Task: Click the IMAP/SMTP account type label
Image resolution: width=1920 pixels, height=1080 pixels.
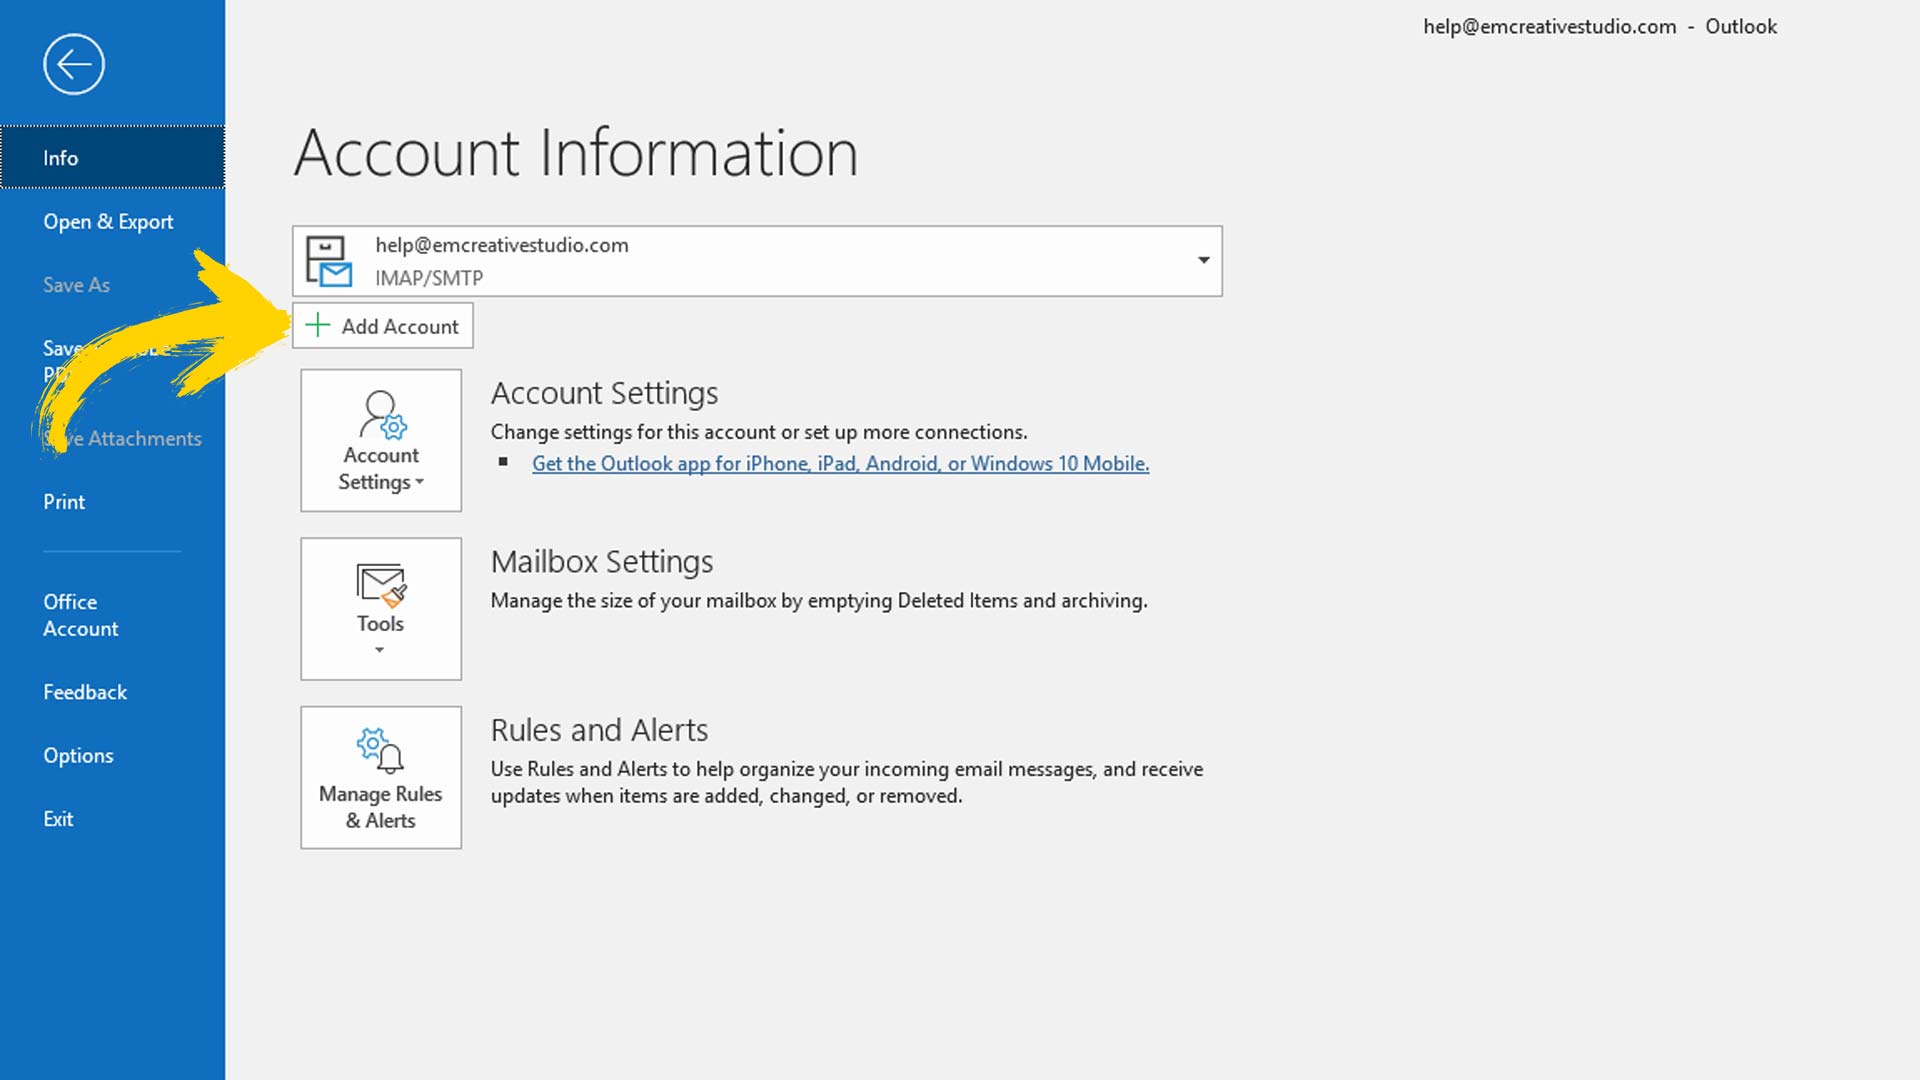Action: pos(429,278)
